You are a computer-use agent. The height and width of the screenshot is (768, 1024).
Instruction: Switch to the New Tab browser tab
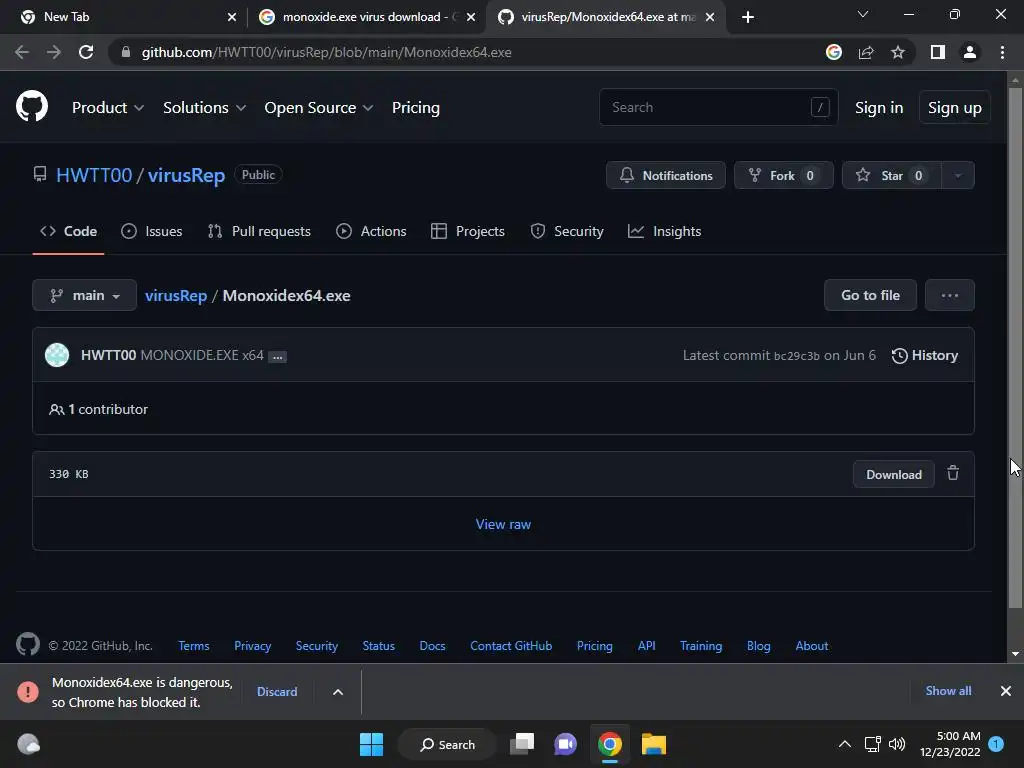pos(124,17)
